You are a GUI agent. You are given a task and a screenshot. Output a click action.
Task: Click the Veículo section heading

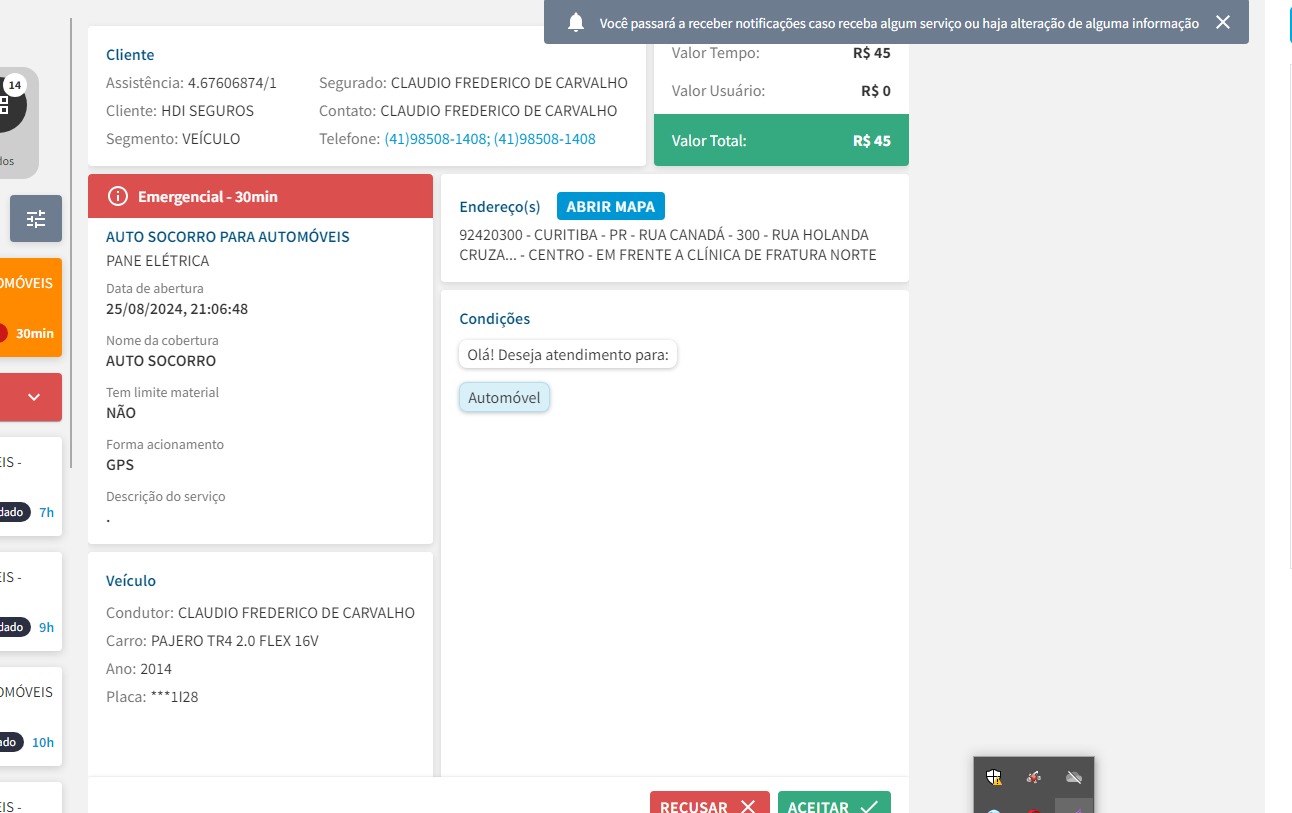[x=131, y=581]
